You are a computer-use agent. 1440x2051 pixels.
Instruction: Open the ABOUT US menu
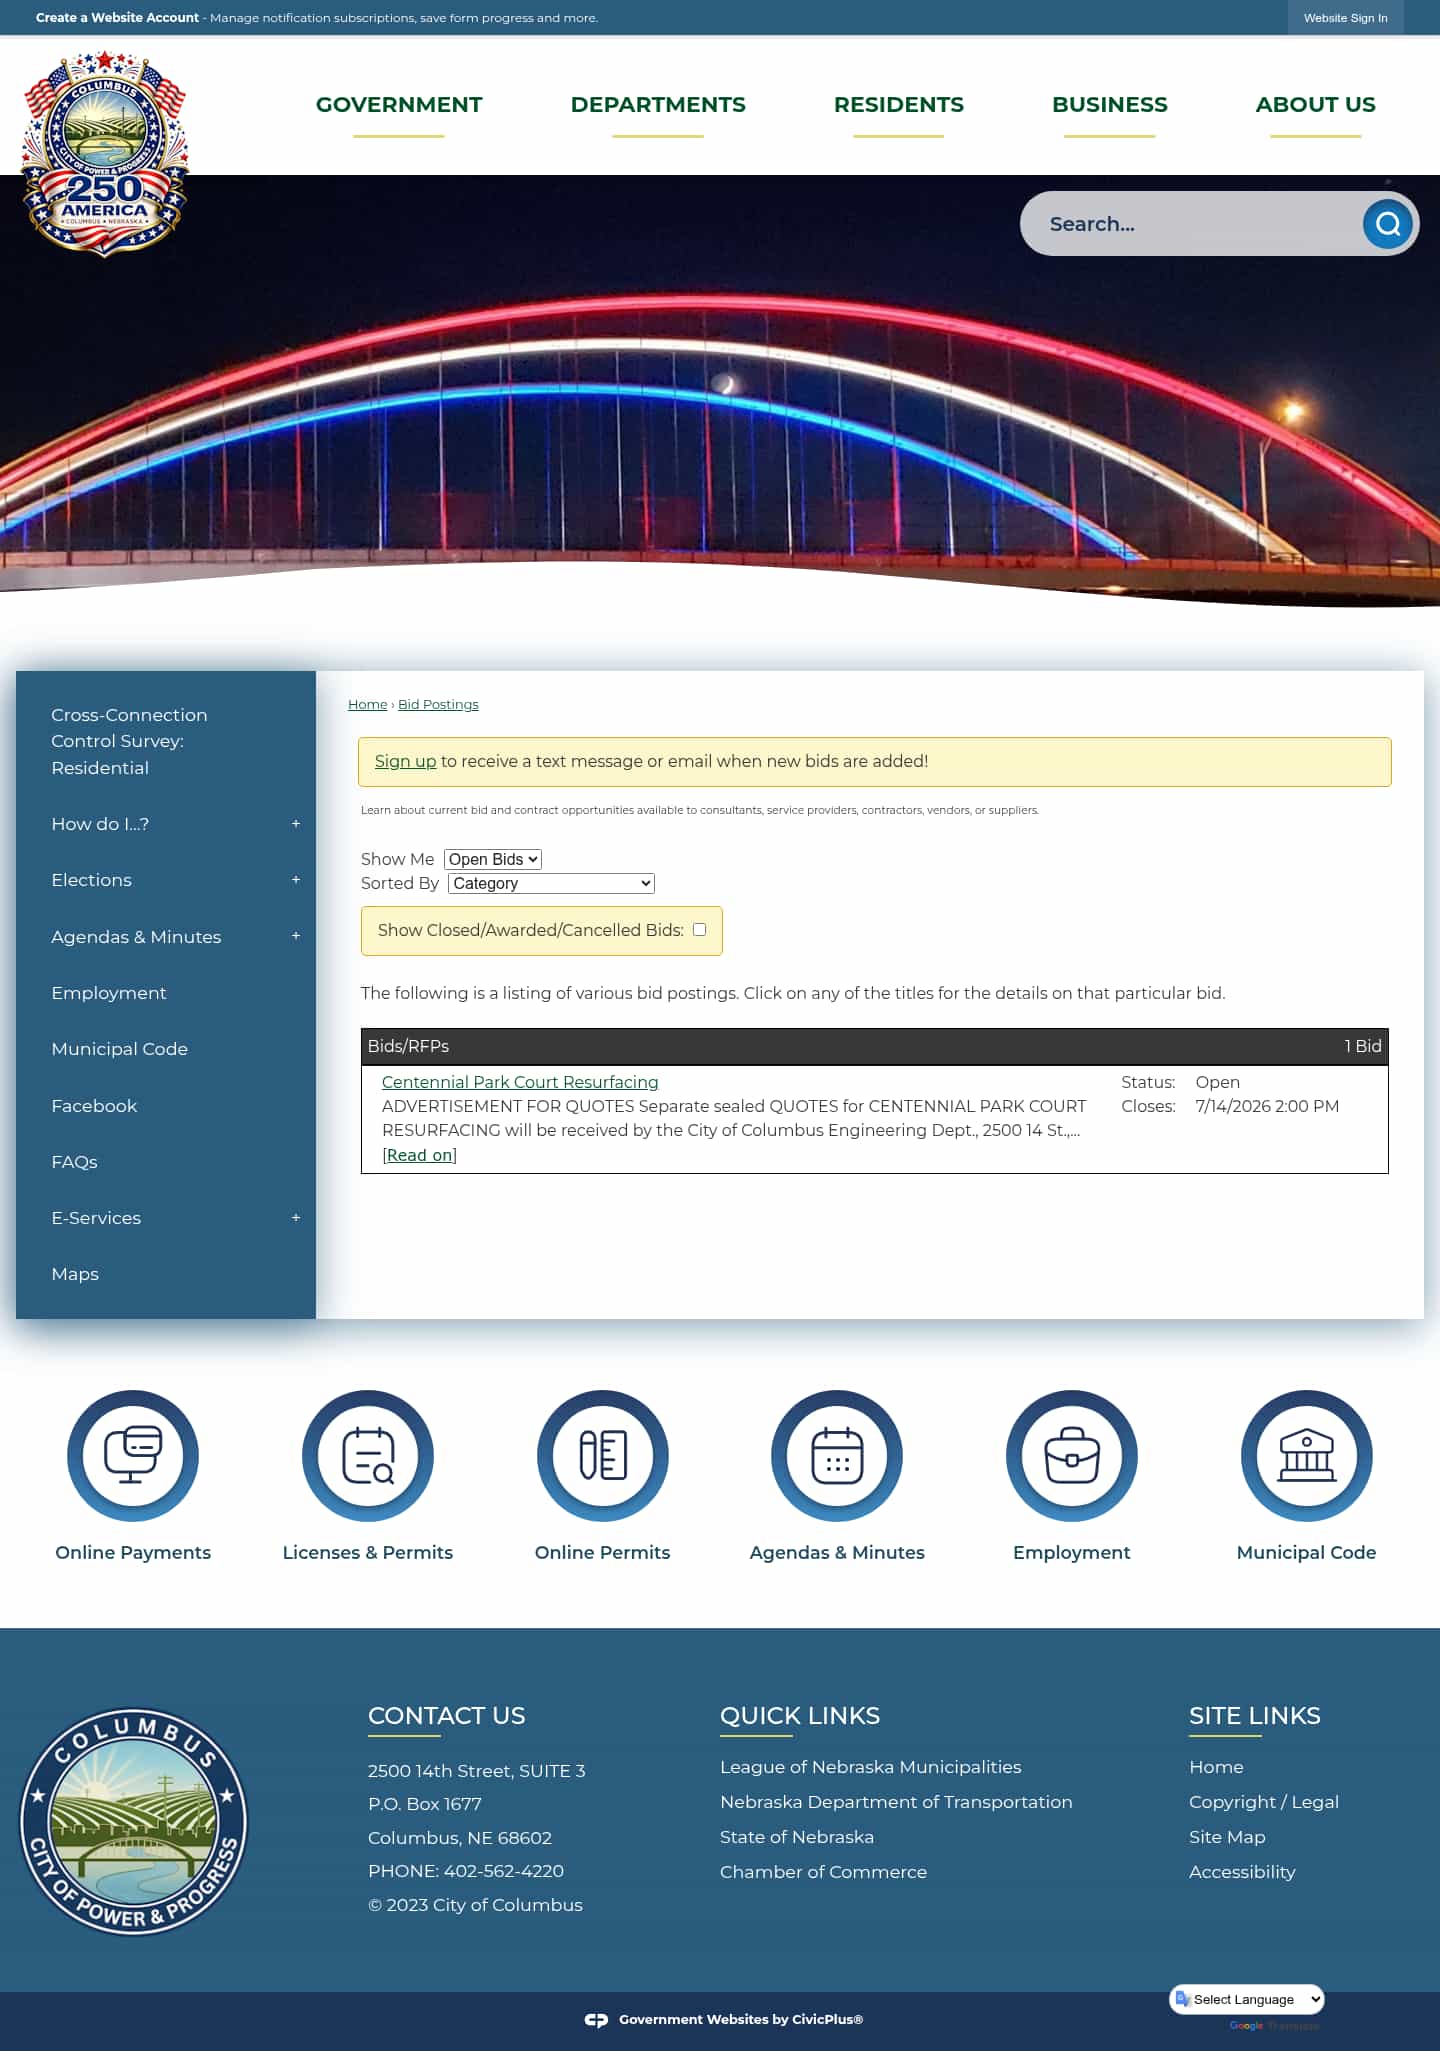point(1316,105)
